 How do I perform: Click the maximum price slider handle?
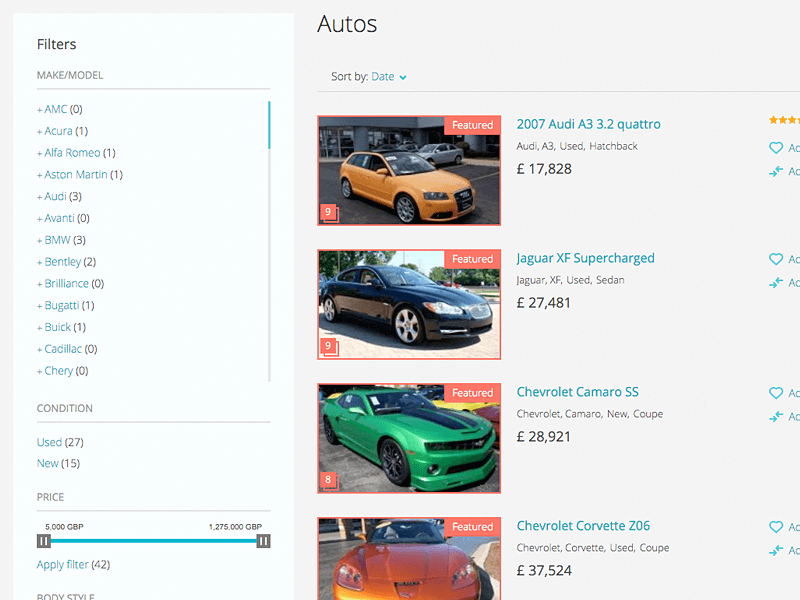tap(263, 541)
